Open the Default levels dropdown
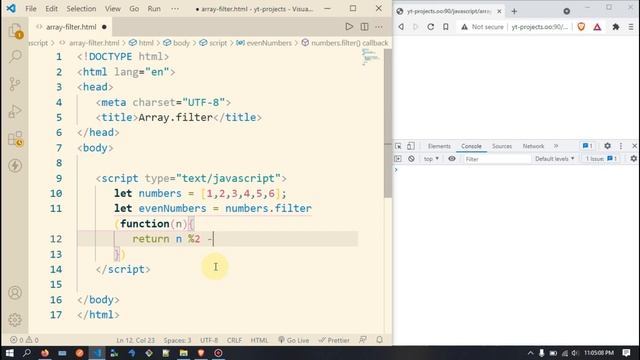The width and height of the screenshot is (640, 360). tap(554, 159)
